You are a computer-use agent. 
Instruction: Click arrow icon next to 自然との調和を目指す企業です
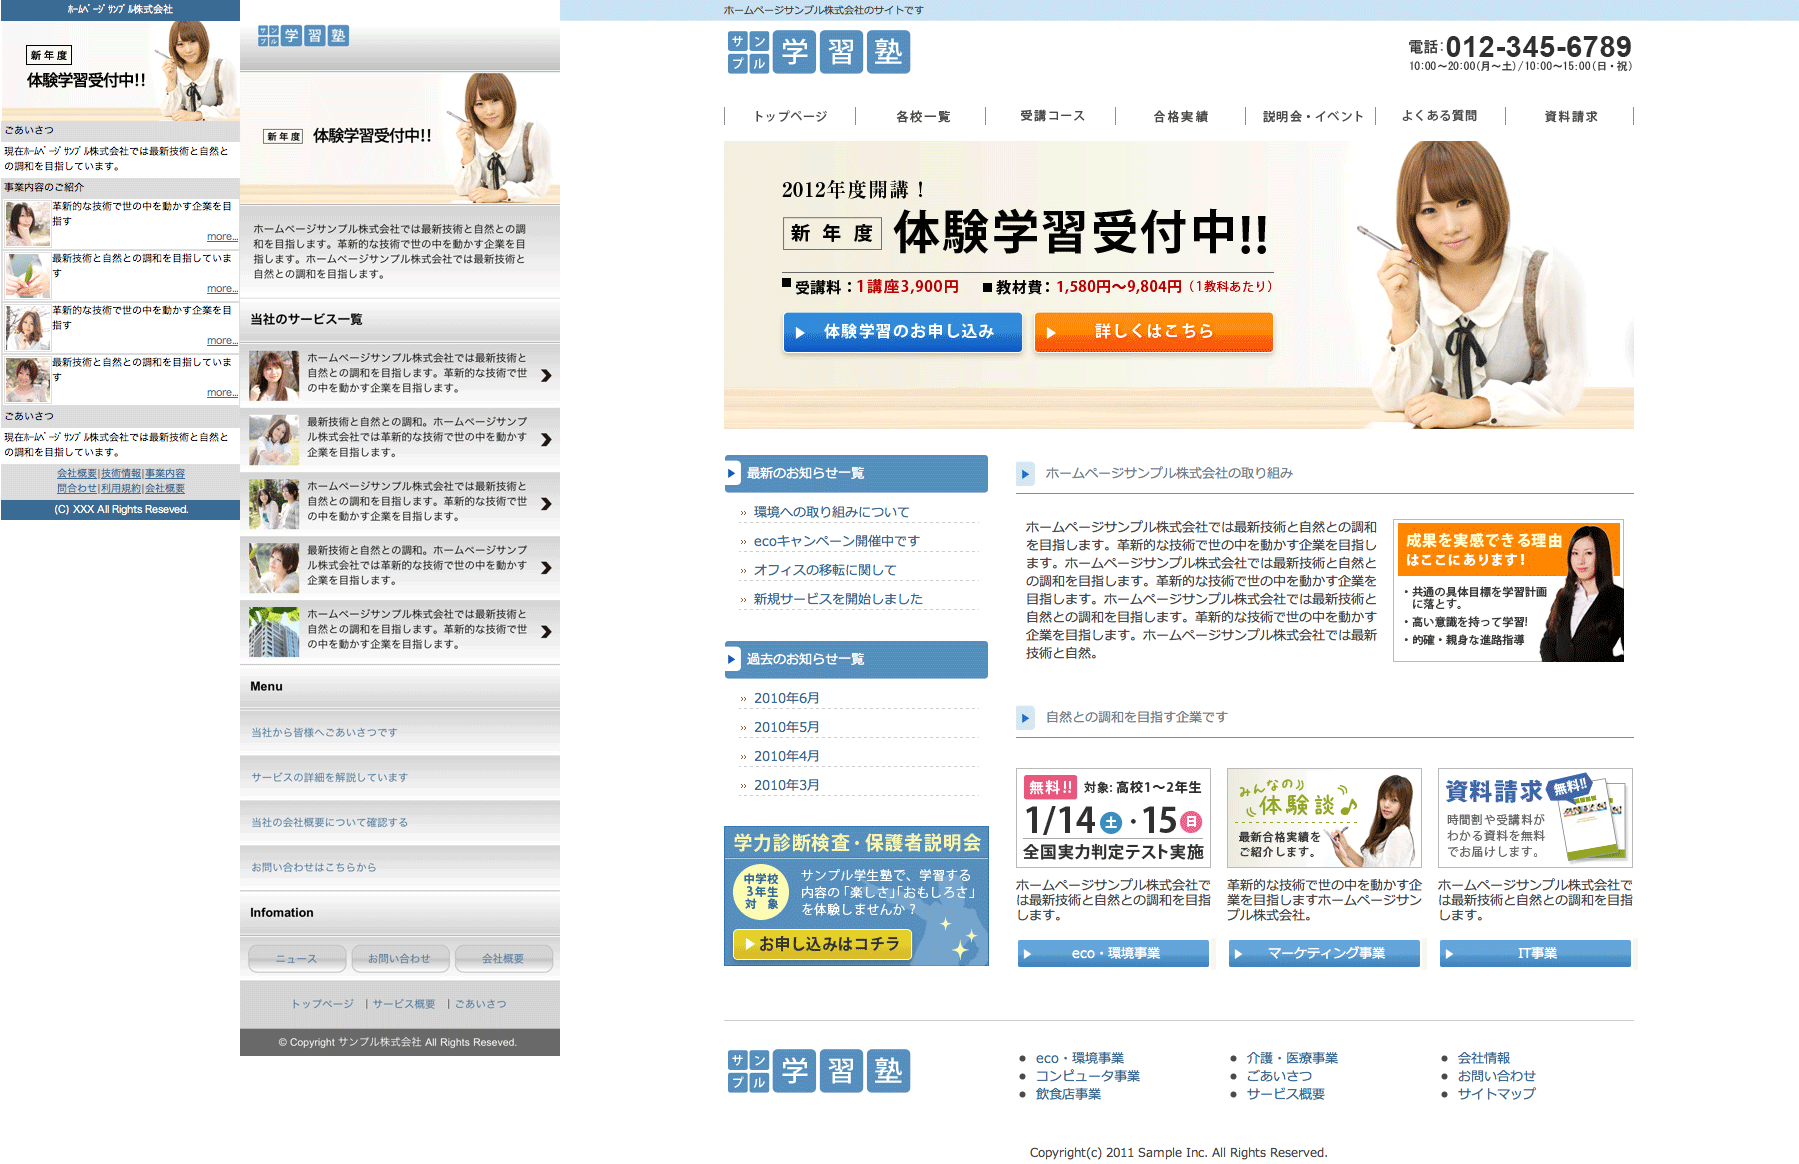click(x=1025, y=718)
